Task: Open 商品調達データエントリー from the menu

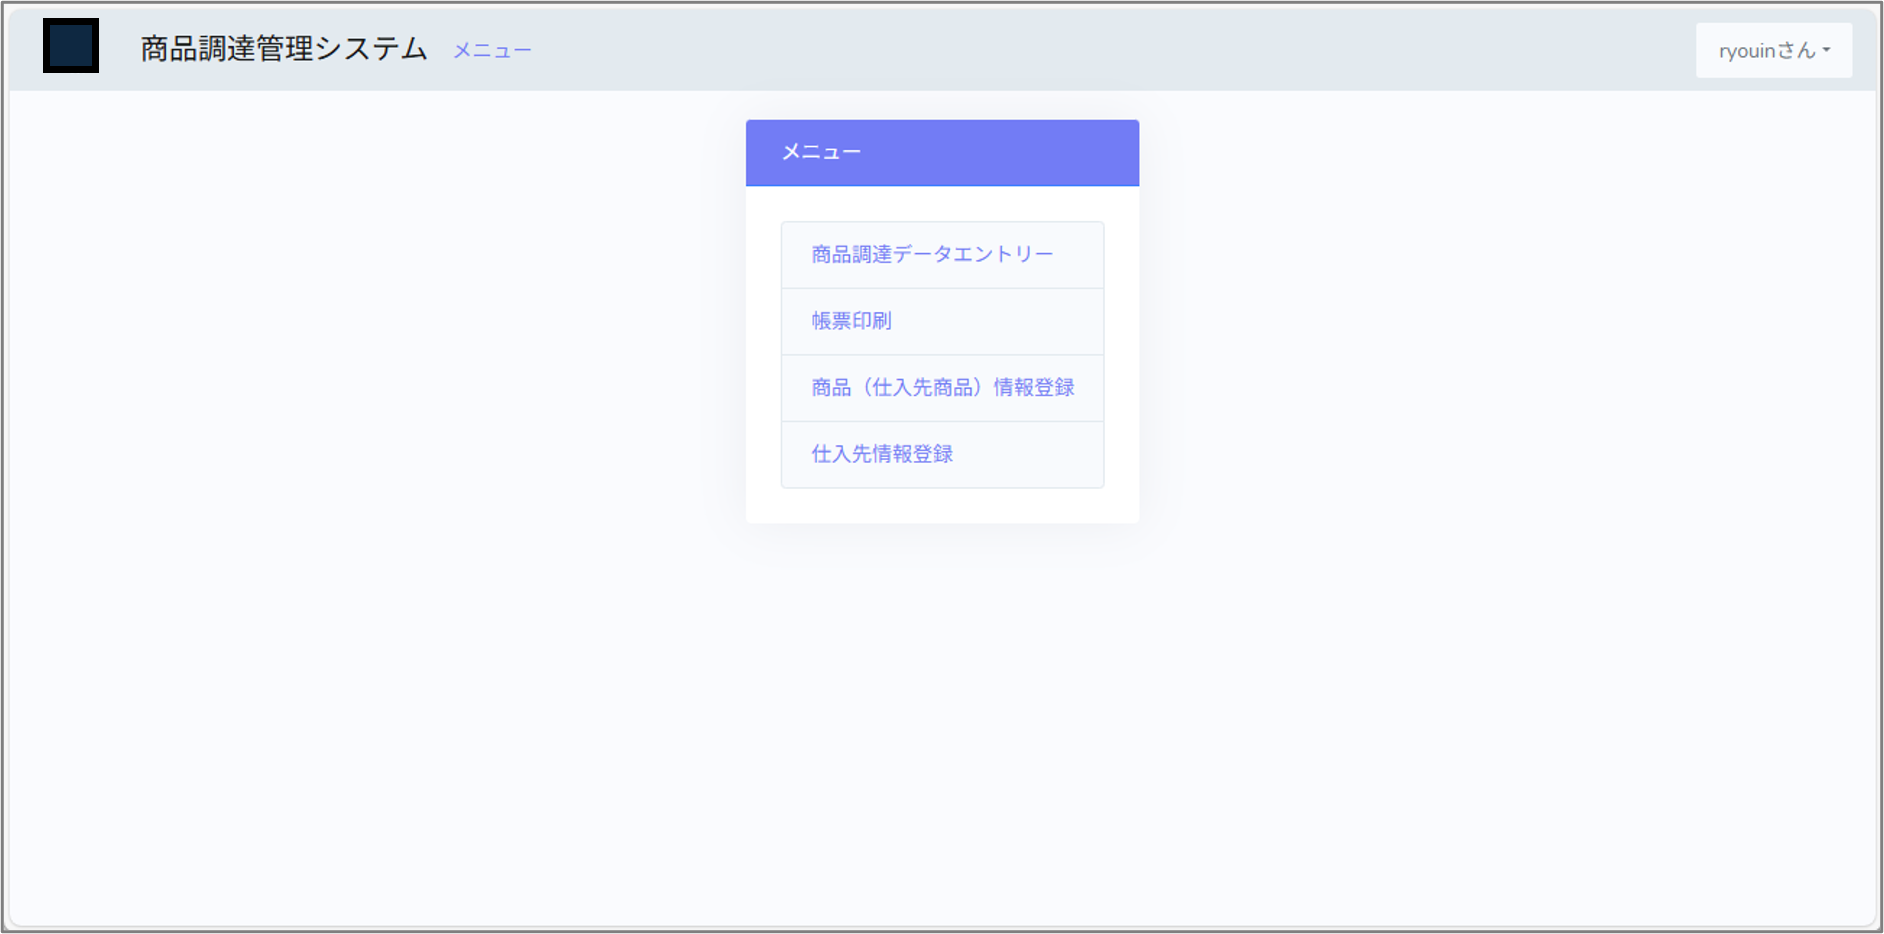Action: [932, 255]
